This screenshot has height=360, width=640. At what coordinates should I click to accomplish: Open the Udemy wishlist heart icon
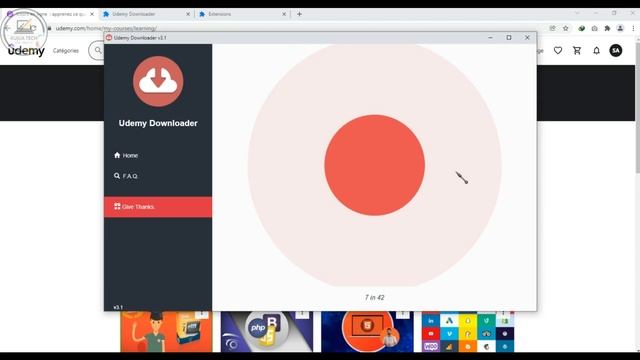click(558, 50)
